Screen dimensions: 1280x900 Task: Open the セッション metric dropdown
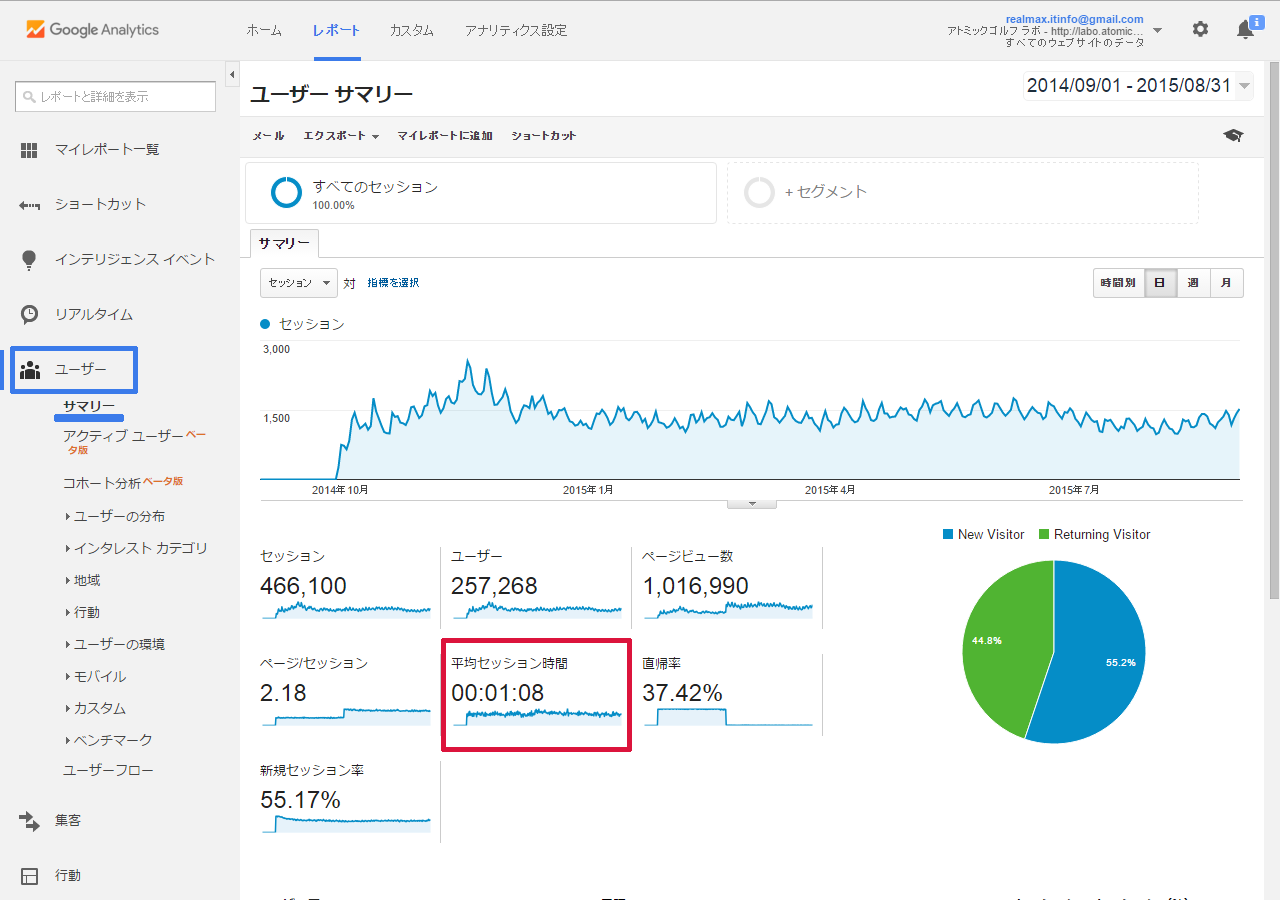[x=299, y=283]
